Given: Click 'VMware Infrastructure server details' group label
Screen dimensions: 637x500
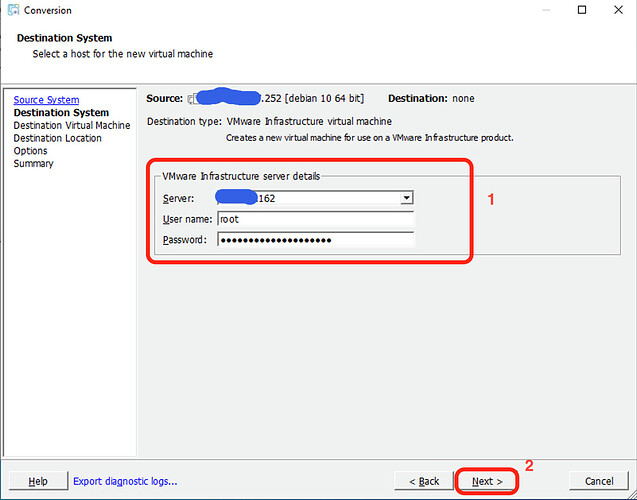Looking at the screenshot, I should pos(241,176).
